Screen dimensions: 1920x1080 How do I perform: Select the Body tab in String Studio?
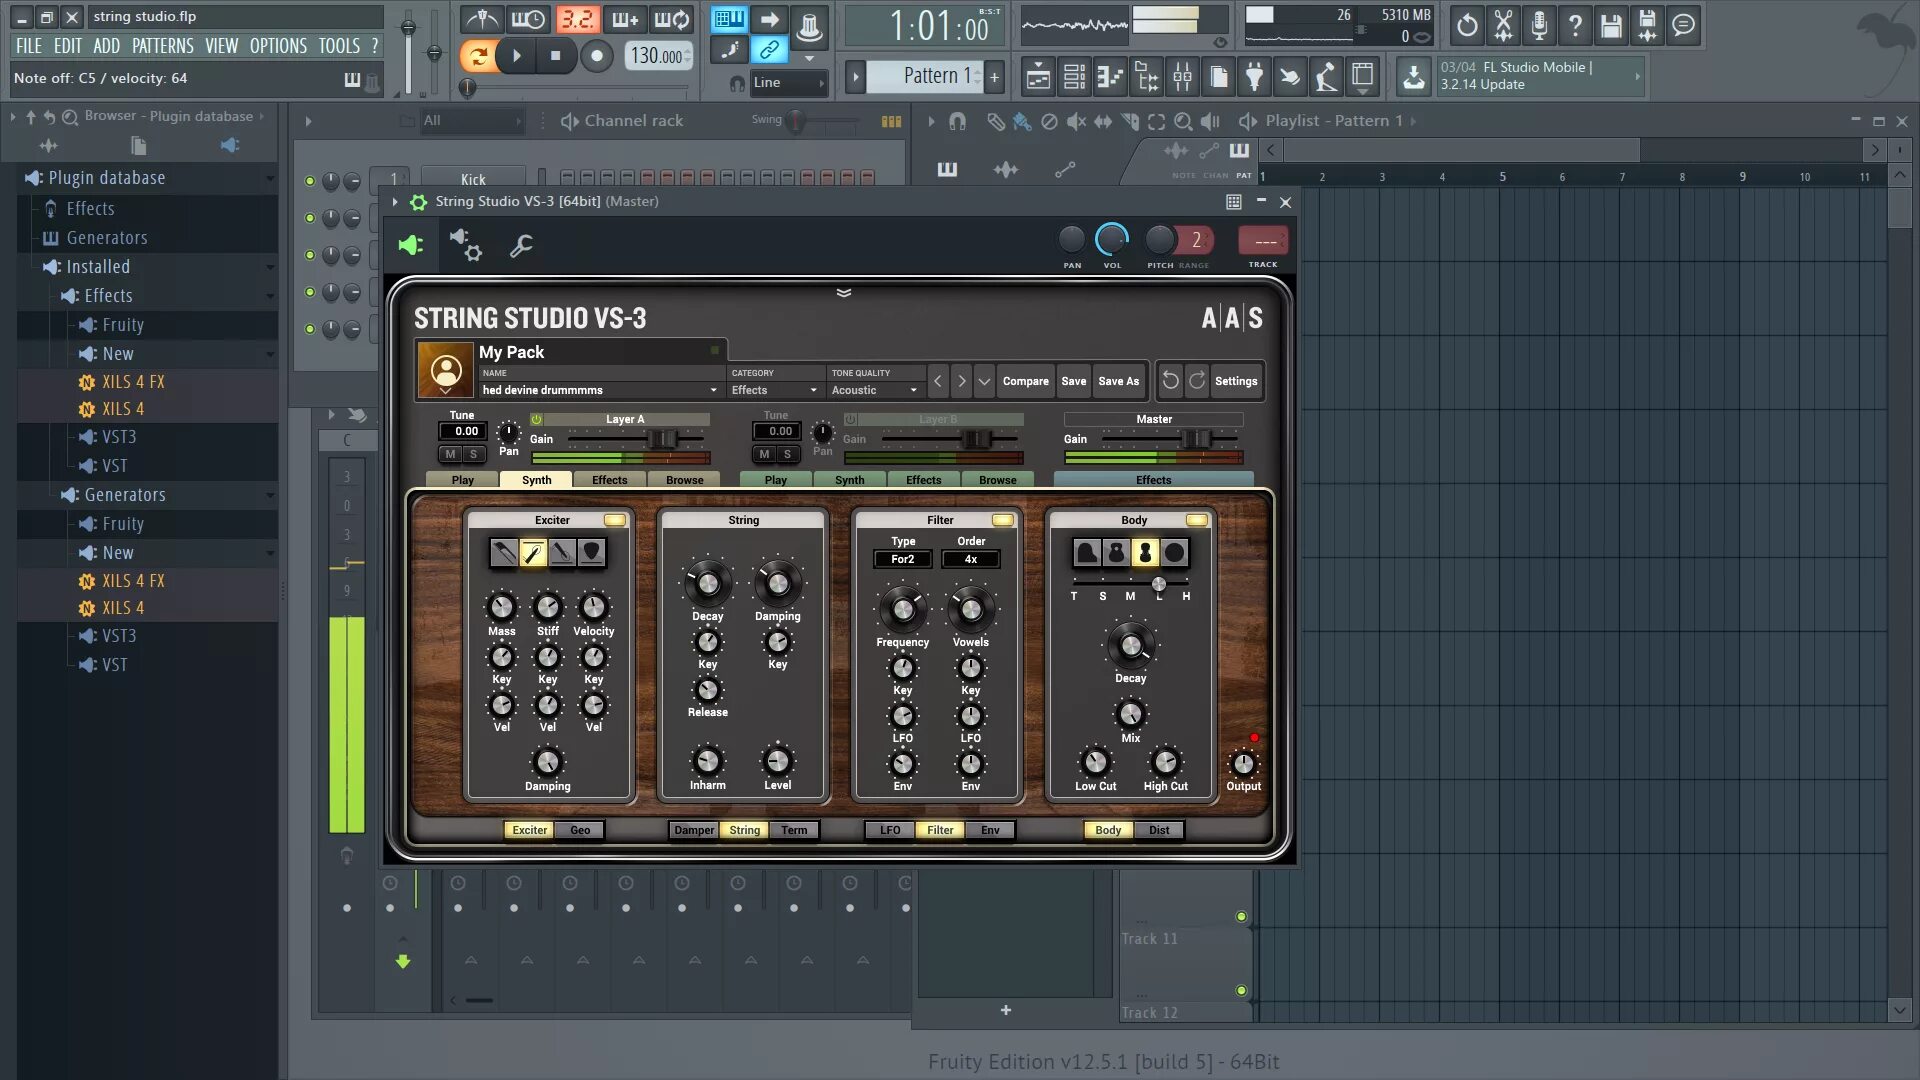click(x=1108, y=829)
